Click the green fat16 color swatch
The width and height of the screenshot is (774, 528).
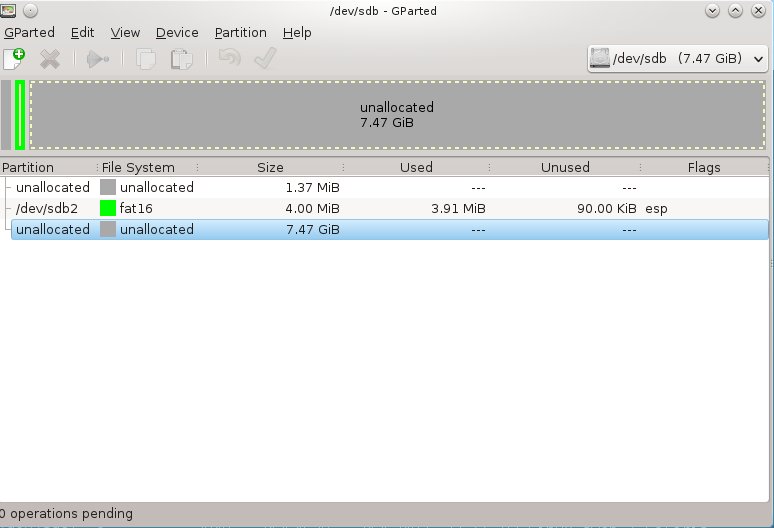(x=108, y=208)
